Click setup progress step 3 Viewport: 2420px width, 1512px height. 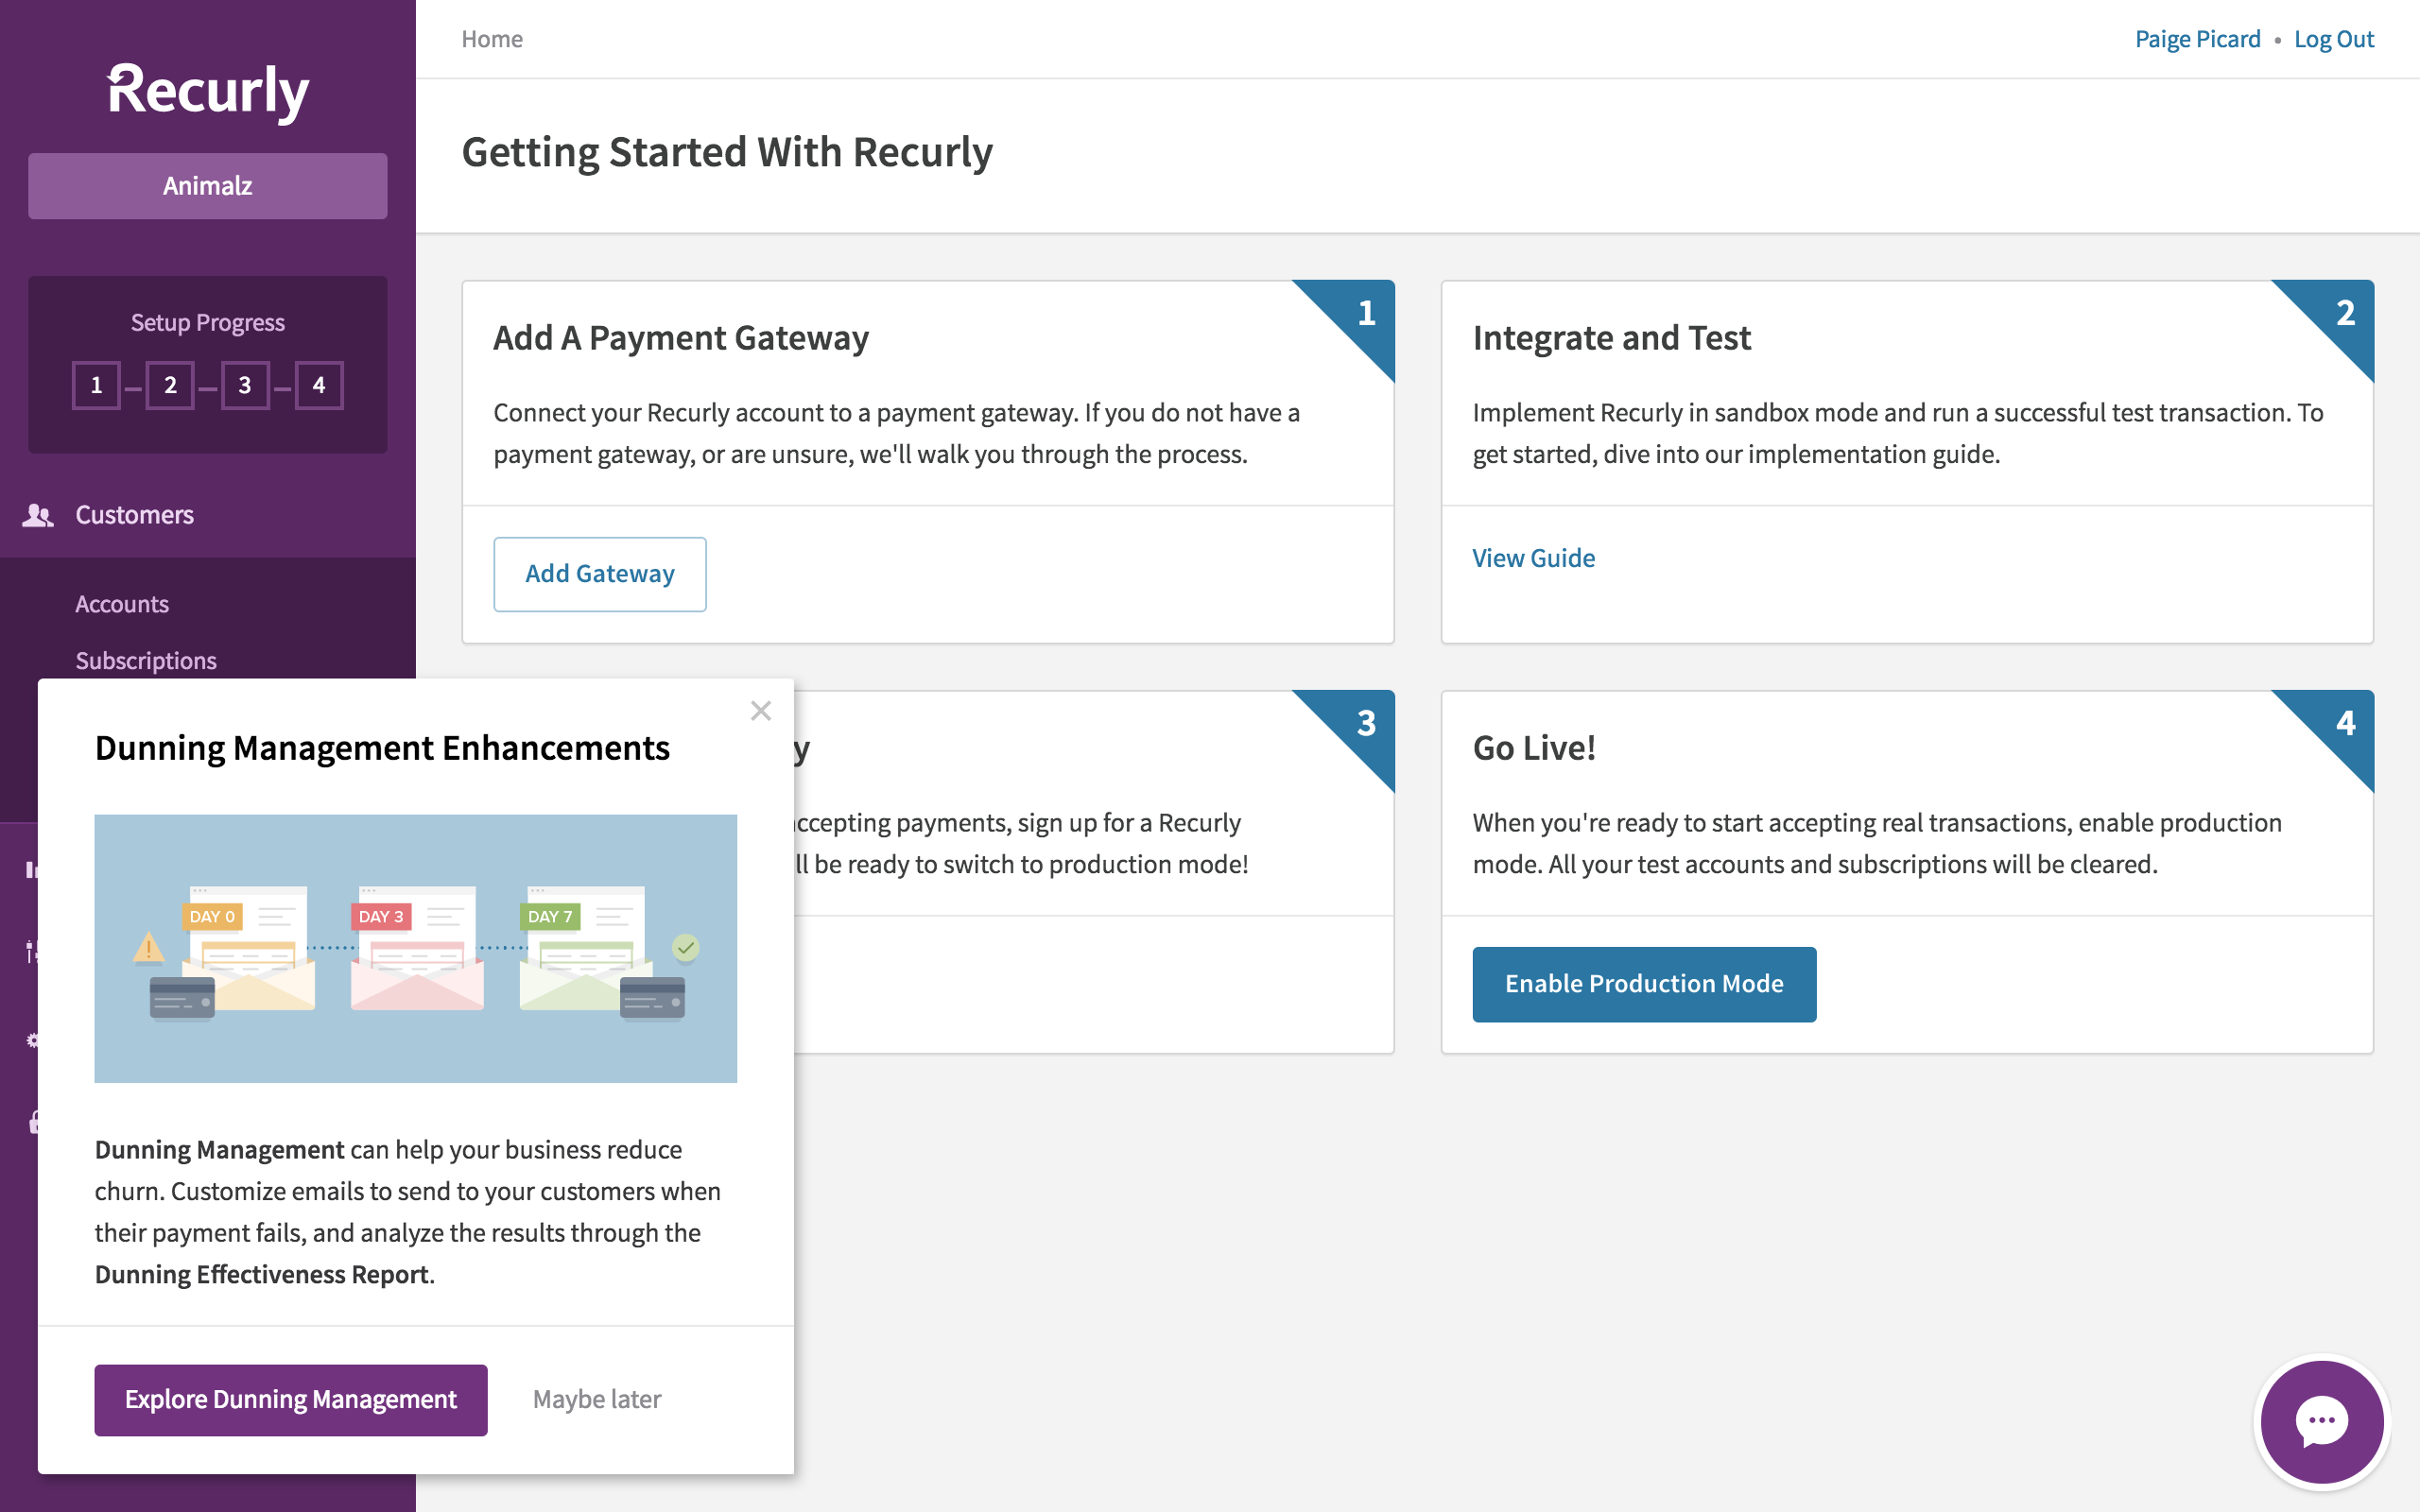pyautogui.click(x=245, y=385)
